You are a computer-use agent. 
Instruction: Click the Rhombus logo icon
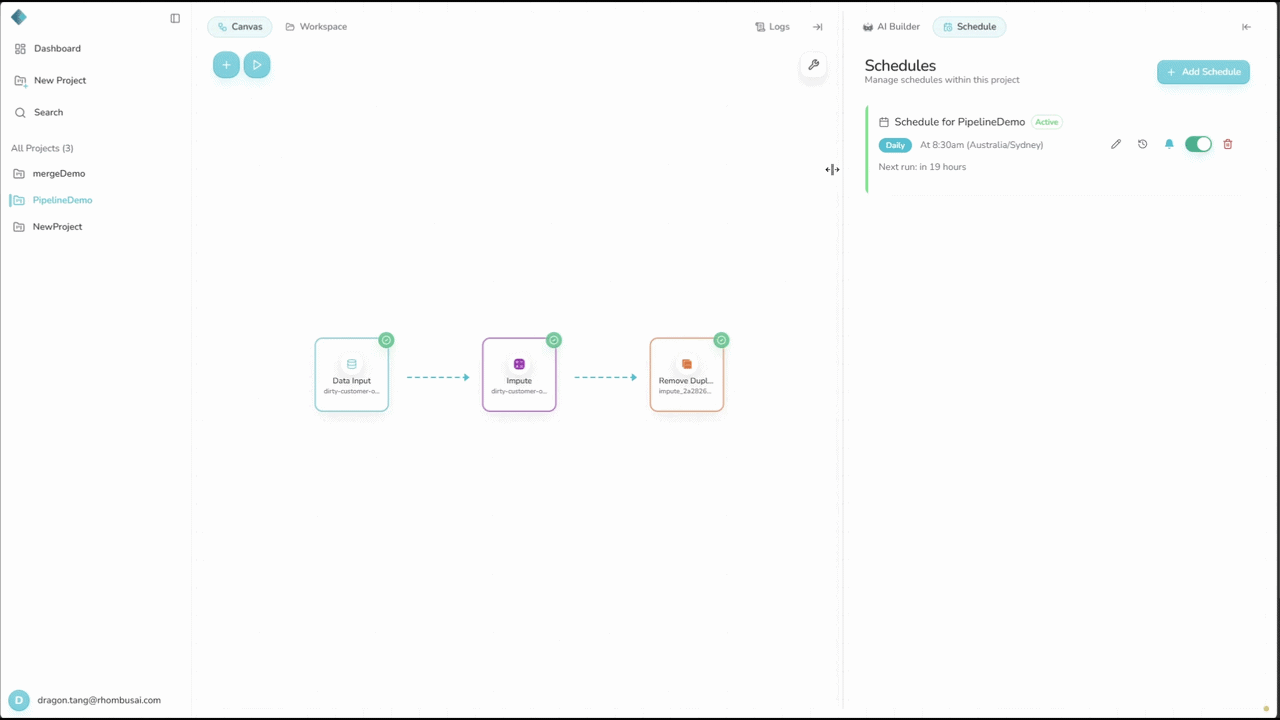tap(18, 17)
